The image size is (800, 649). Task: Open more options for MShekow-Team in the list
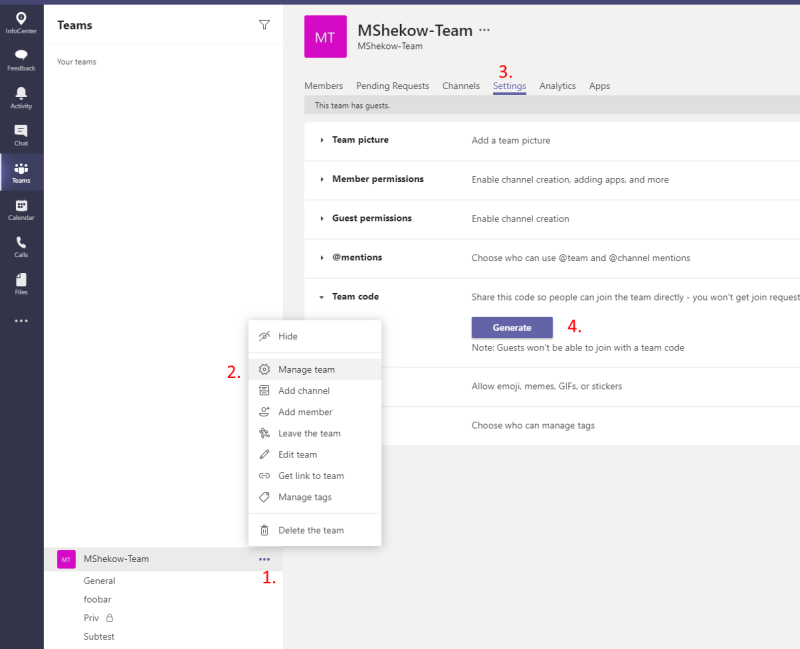click(264, 559)
